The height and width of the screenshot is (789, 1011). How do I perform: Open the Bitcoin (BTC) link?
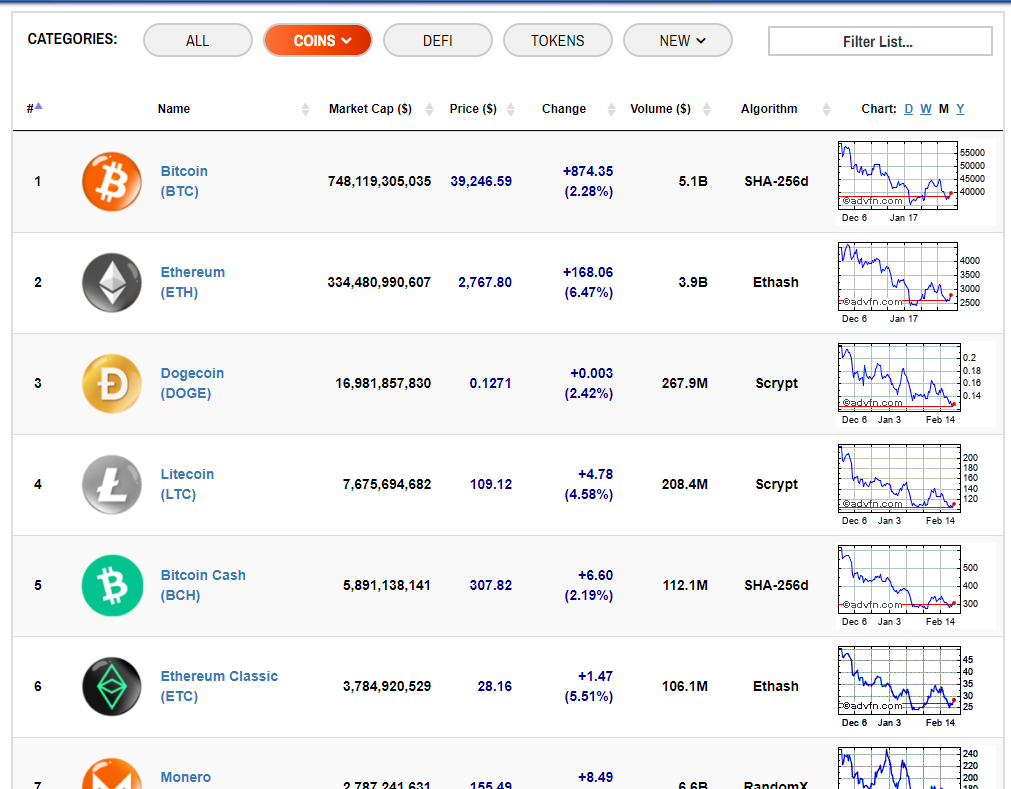pyautogui.click(x=184, y=181)
